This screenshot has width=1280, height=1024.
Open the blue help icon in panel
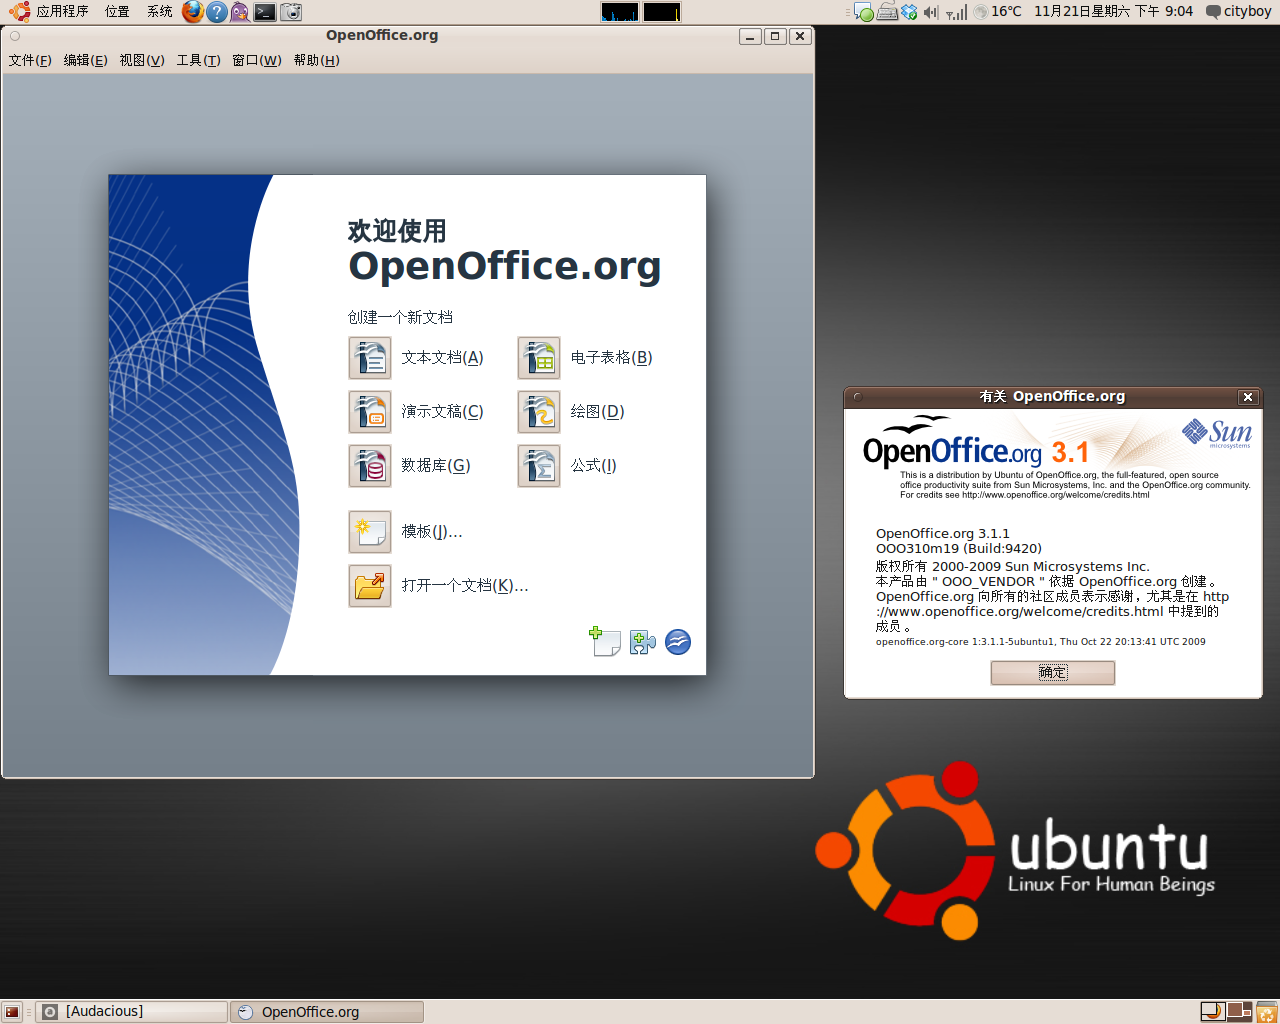click(x=217, y=12)
